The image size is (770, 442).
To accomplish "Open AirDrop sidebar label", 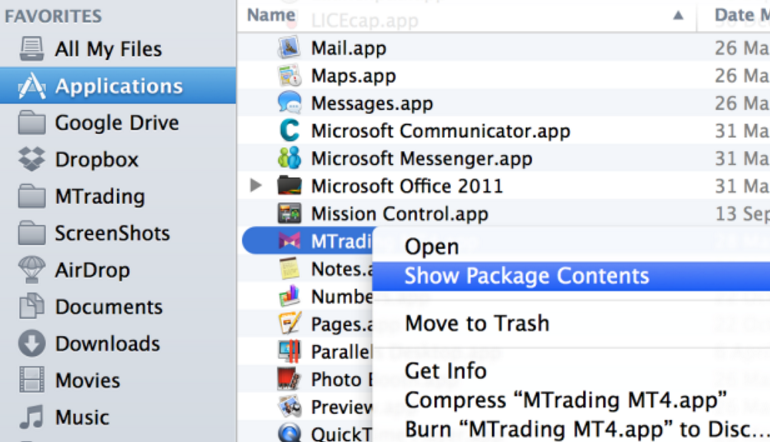I will click(x=93, y=270).
